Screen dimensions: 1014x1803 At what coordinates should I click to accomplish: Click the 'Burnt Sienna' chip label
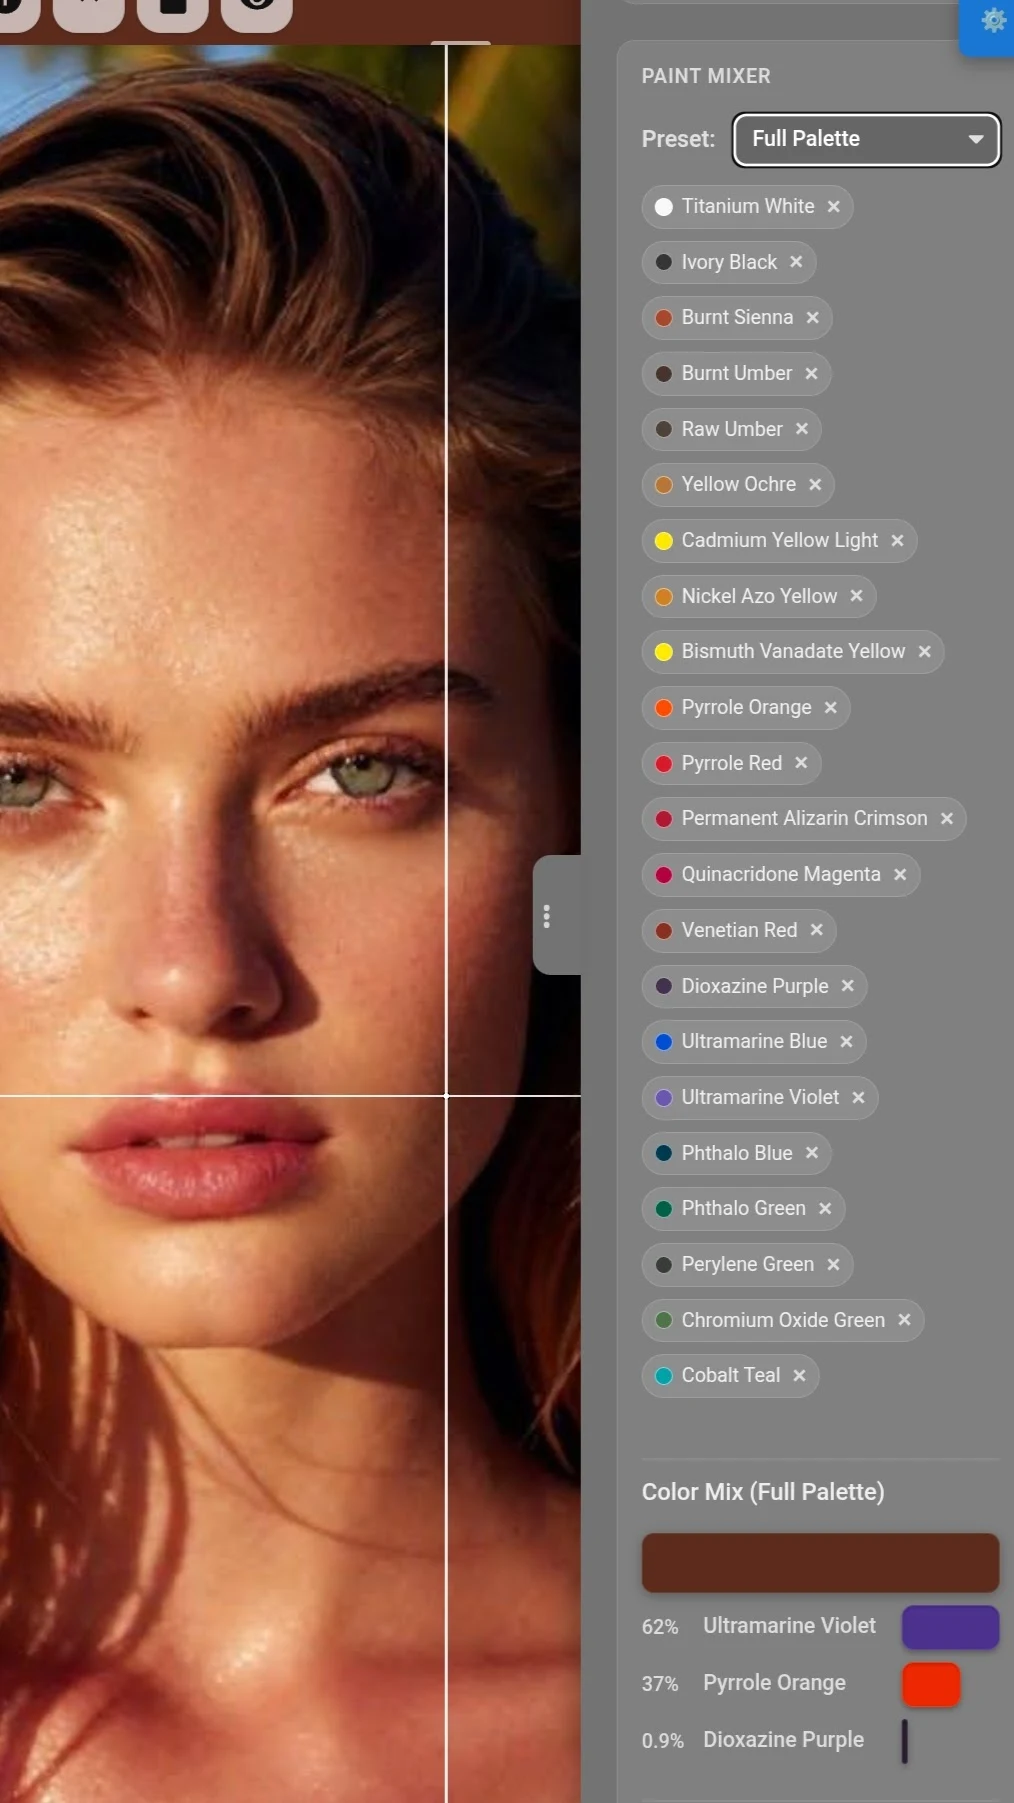737,317
